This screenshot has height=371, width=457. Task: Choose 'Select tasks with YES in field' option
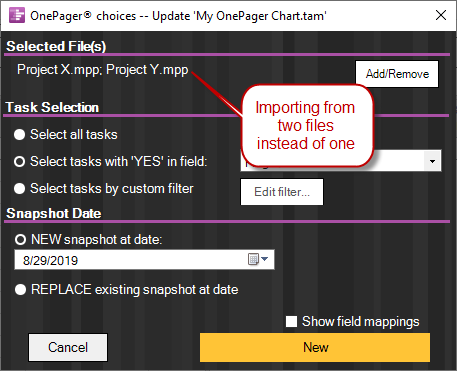(x=20, y=162)
